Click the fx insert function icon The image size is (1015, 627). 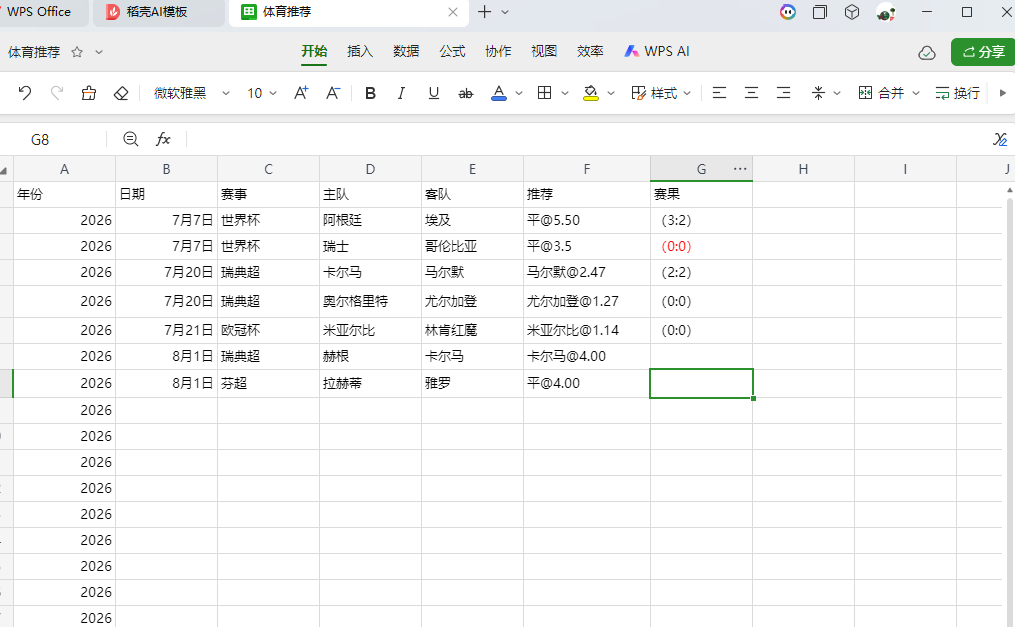click(163, 139)
